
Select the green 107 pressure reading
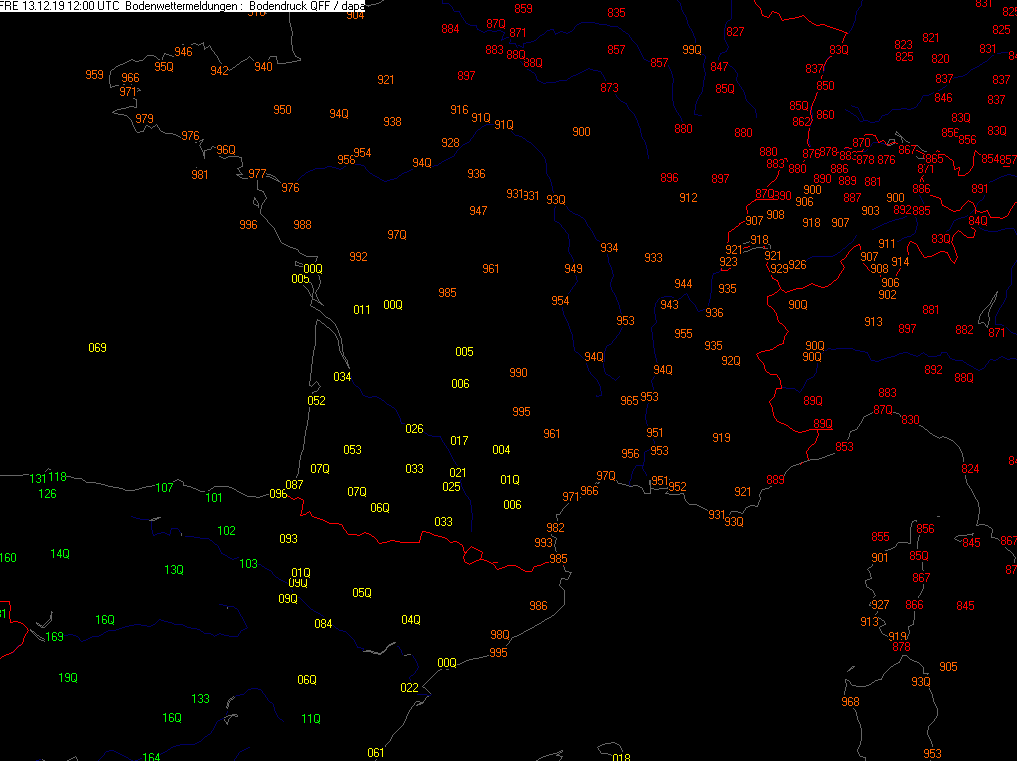(x=164, y=487)
